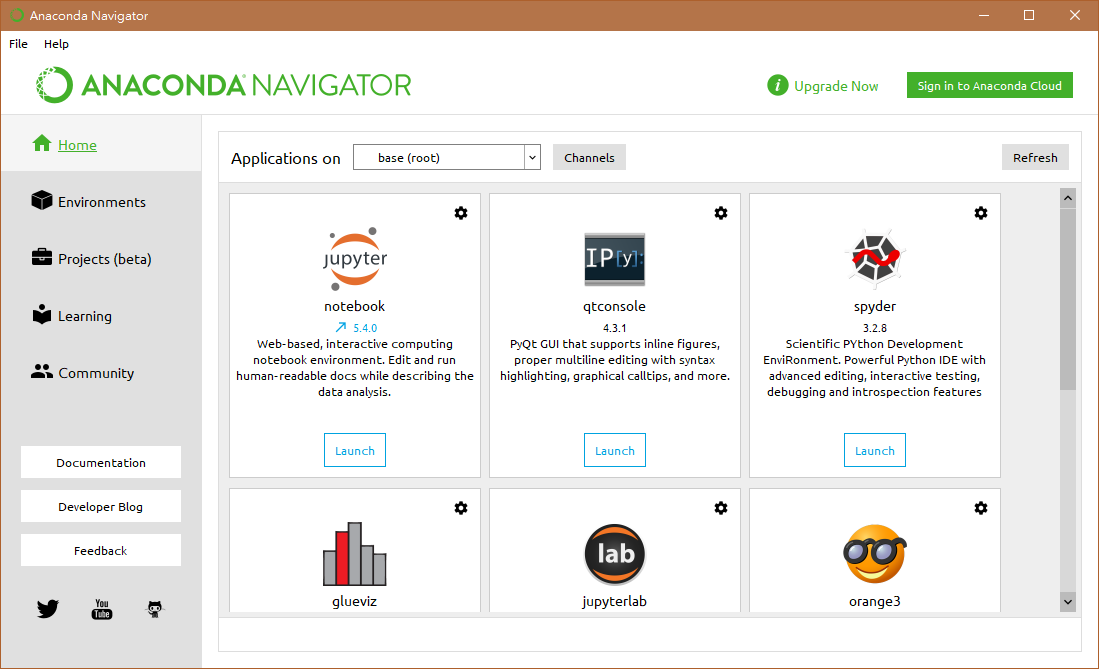Click the scrollbar down arrow
1099x669 pixels.
pyautogui.click(x=1067, y=602)
